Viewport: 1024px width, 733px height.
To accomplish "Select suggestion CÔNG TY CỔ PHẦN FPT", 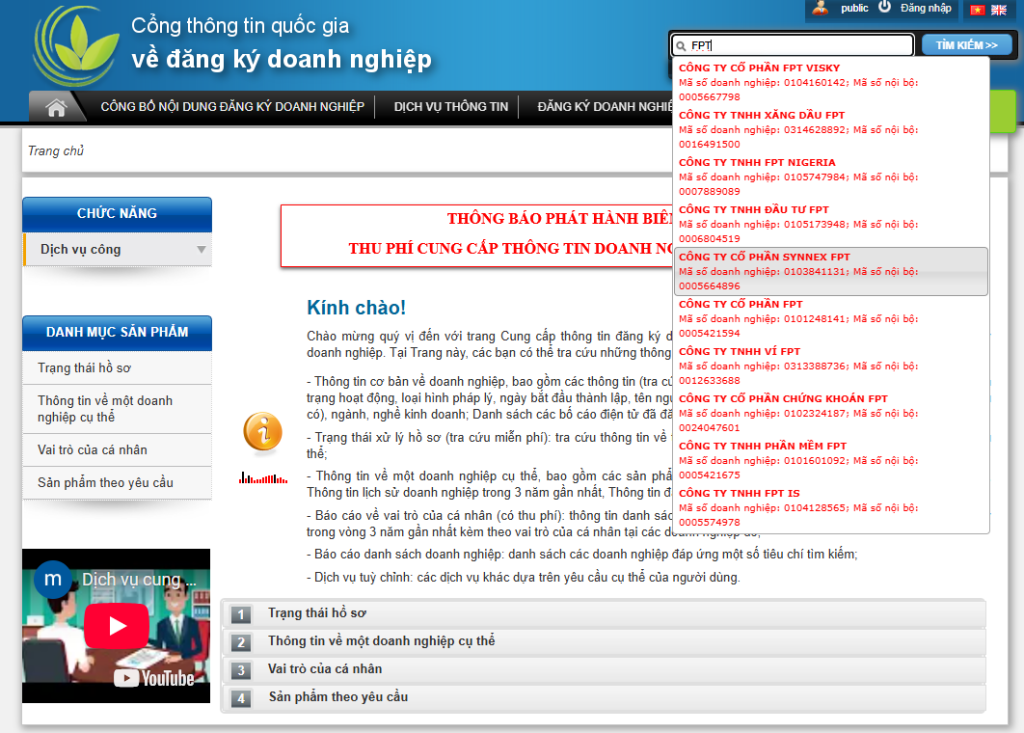I will [831, 318].
